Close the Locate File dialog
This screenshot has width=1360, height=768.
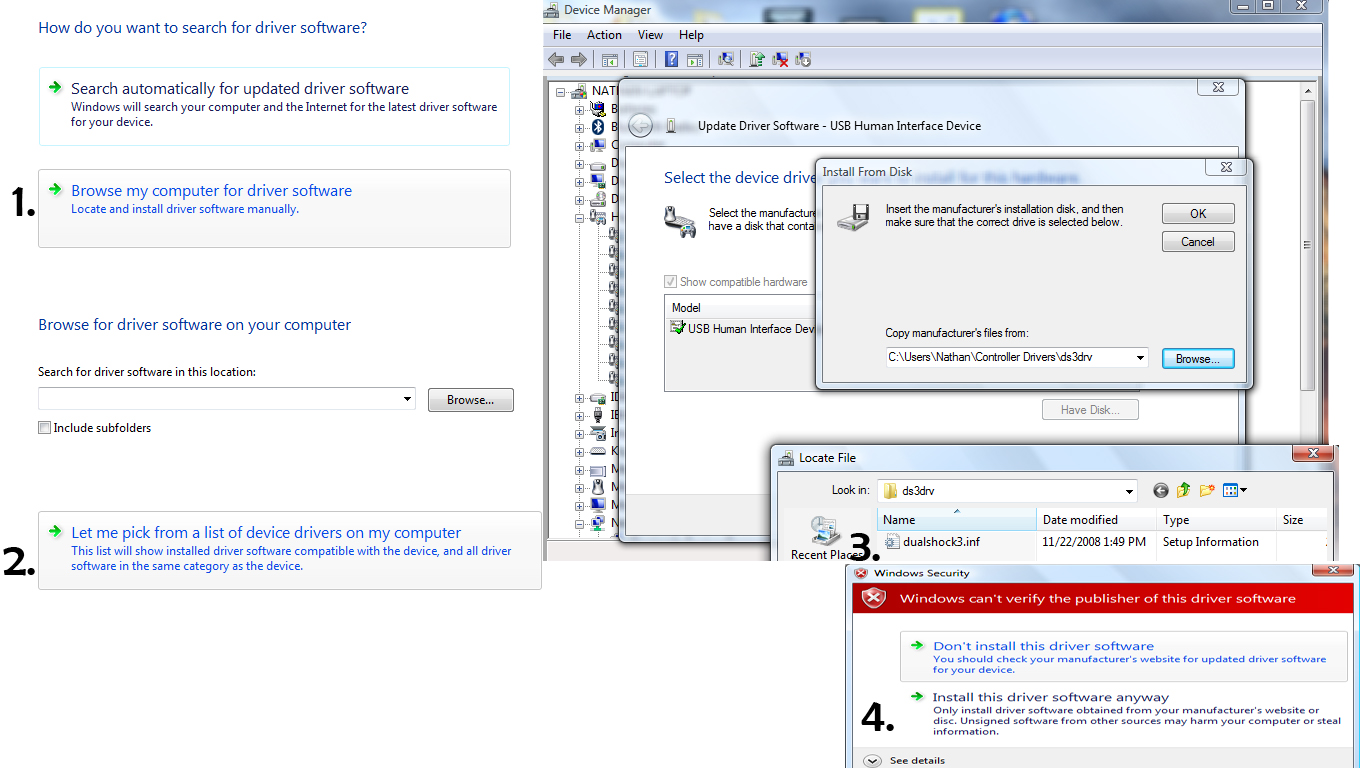coord(1313,454)
